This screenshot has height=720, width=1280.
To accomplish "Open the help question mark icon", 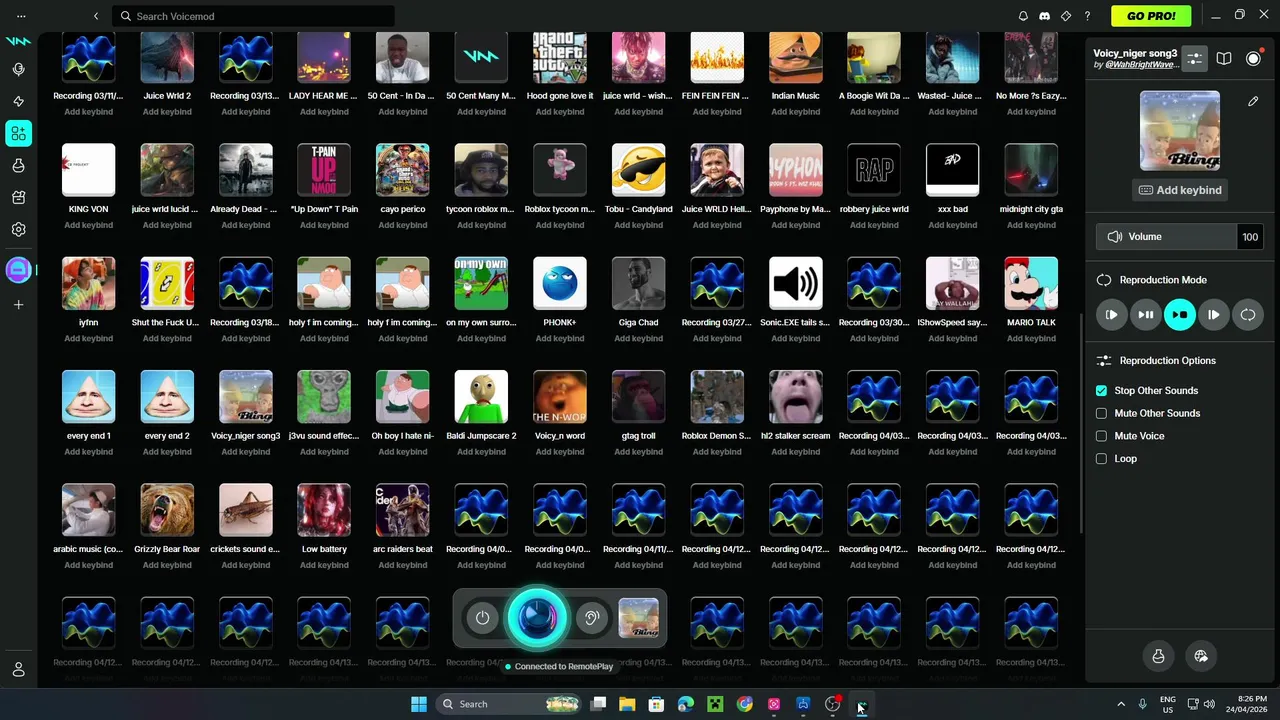I will tap(1087, 16).
